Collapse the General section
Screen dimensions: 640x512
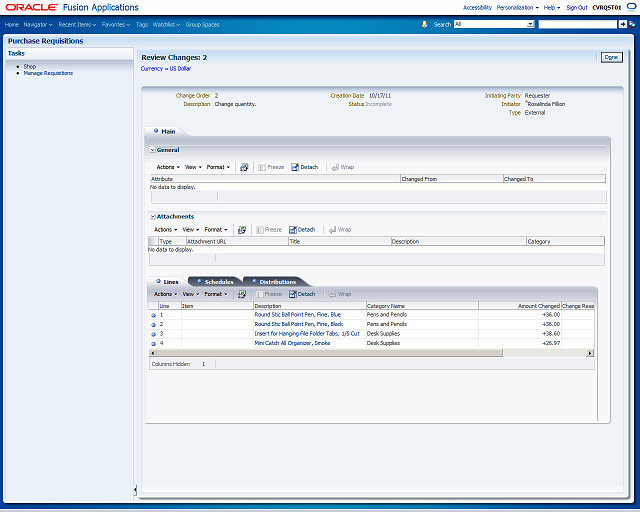(x=153, y=150)
